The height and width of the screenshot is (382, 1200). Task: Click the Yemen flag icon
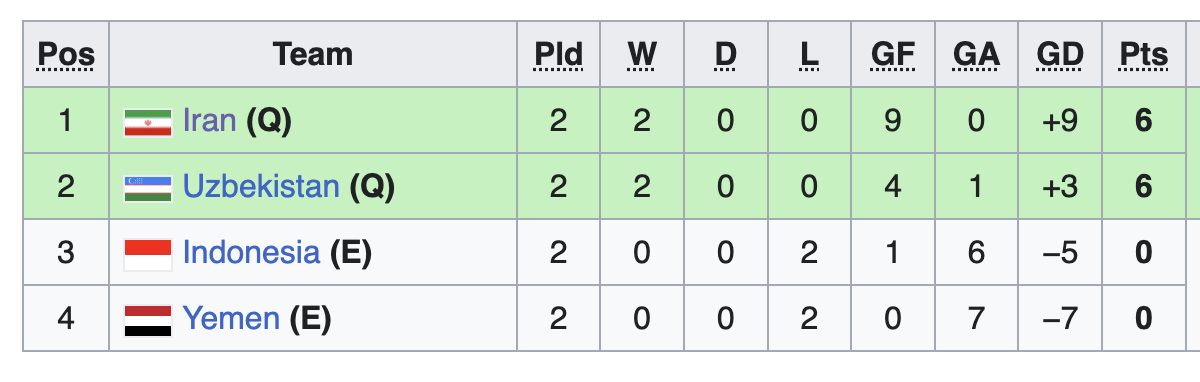[x=148, y=319]
